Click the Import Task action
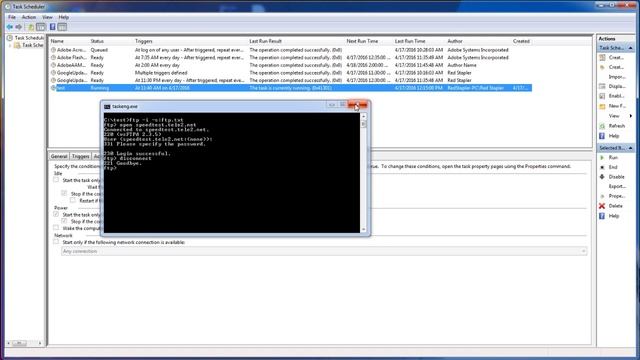This screenshot has height=360, width=640. (x=616, y=77)
